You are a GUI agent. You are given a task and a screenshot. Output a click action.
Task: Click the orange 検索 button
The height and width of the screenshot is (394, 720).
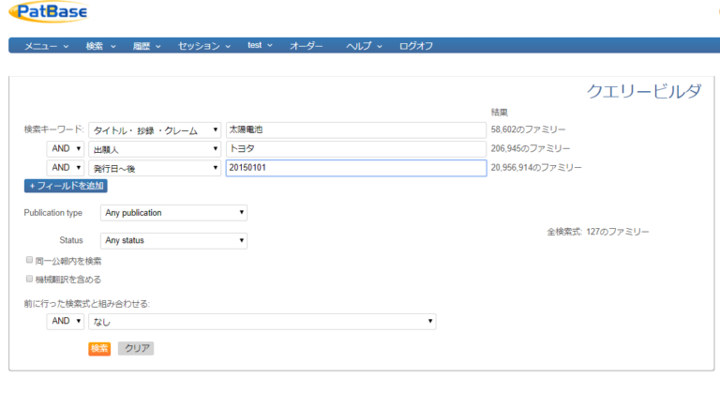click(99, 349)
